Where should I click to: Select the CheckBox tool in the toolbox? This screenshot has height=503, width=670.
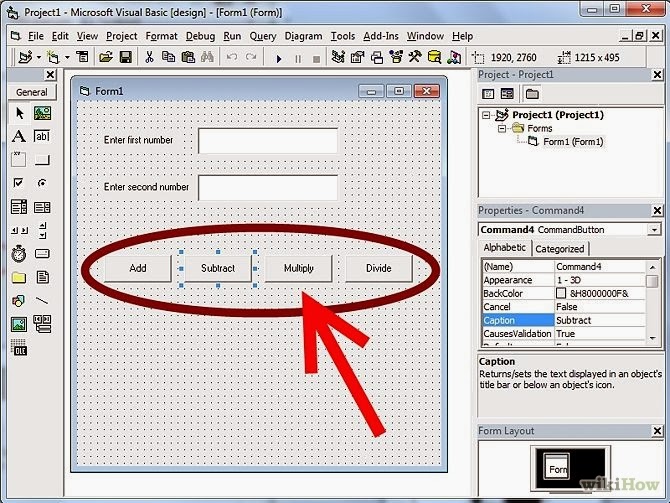(x=18, y=183)
